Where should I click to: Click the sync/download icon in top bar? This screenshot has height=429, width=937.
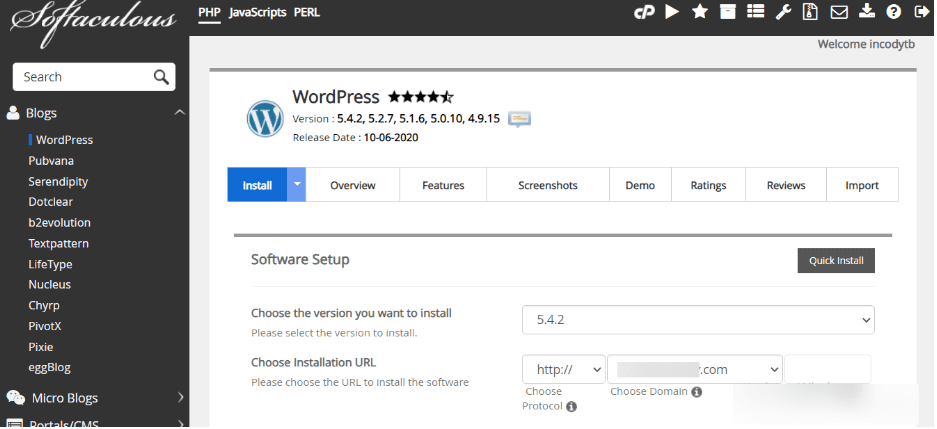pyautogui.click(x=866, y=12)
